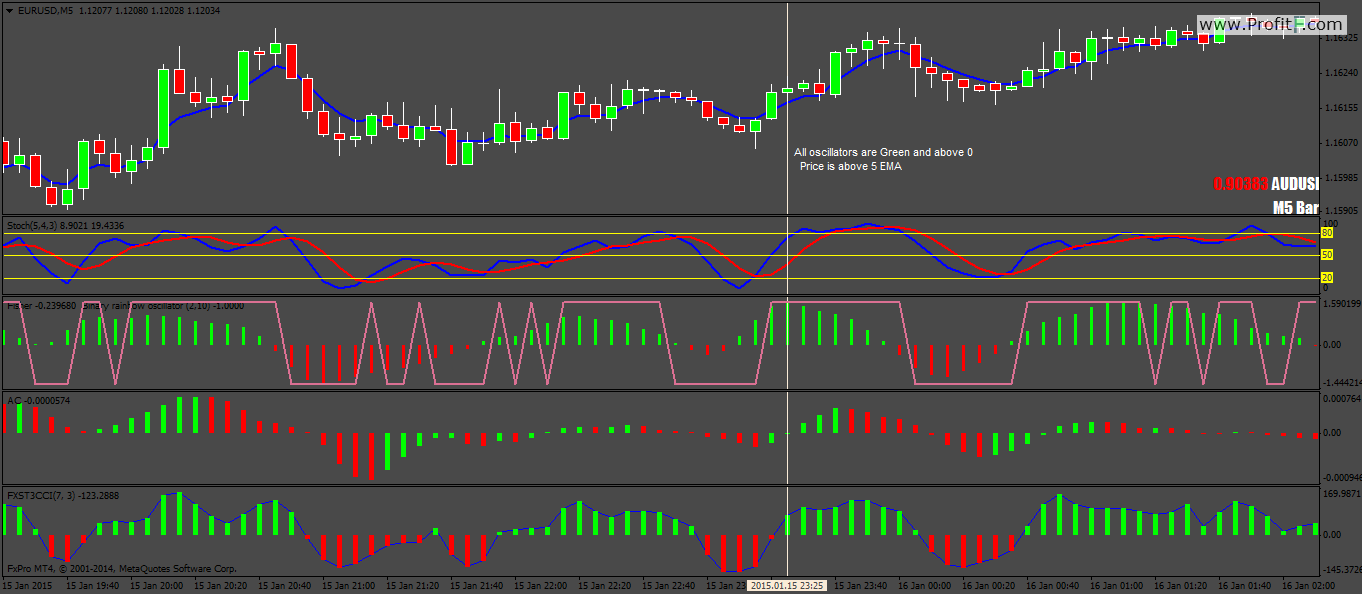Click the '15 Jan 20:20' time label
Image resolution: width=1362 pixels, height=594 pixels.
coord(220,585)
